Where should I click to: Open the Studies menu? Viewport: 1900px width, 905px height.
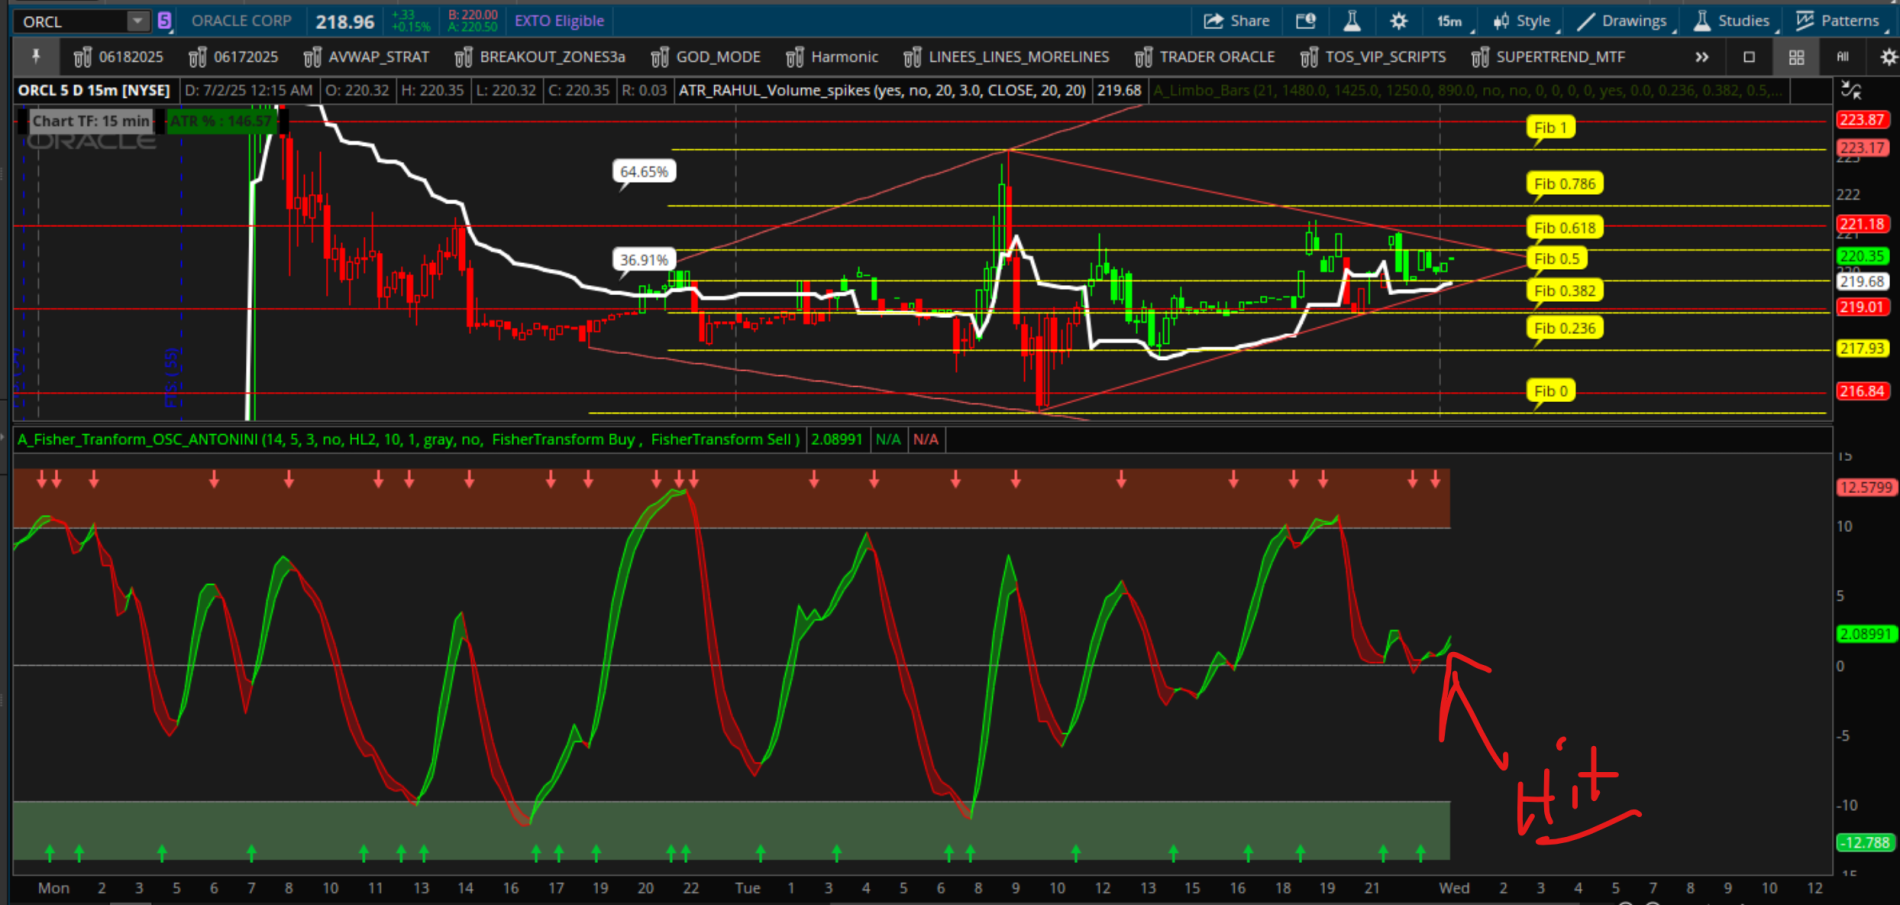1732,21
